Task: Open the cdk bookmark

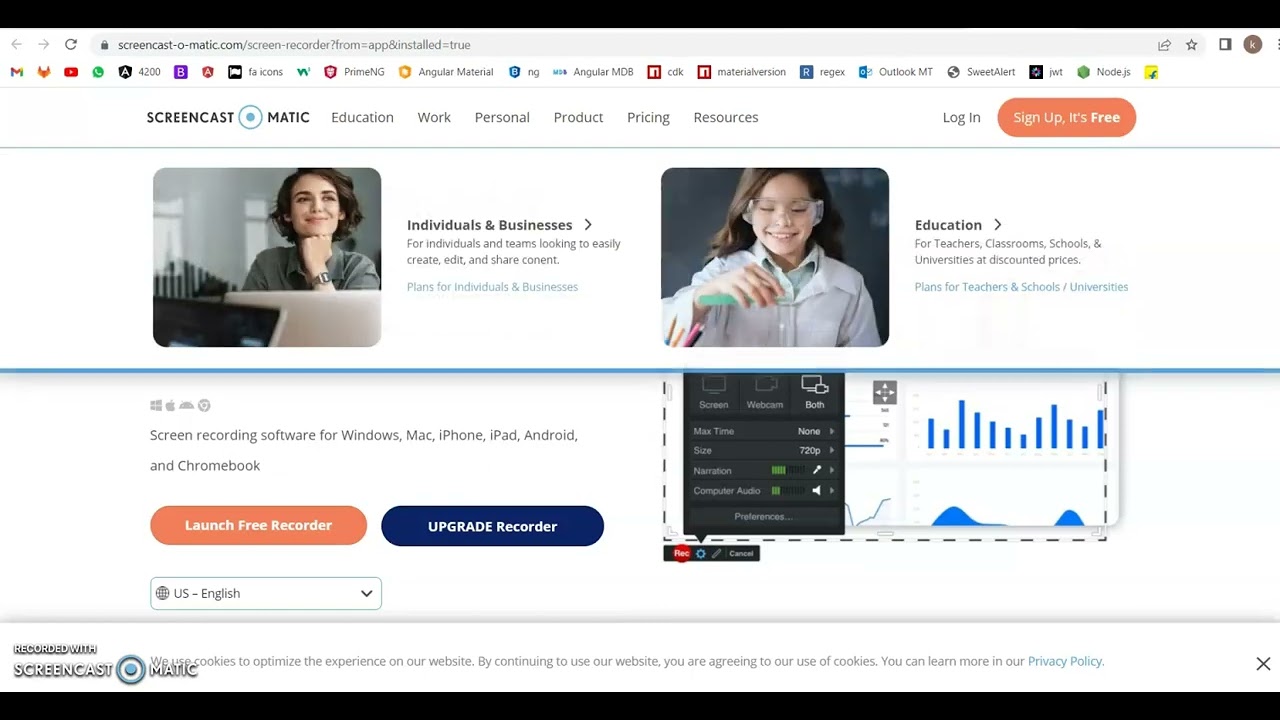Action: 666,72
